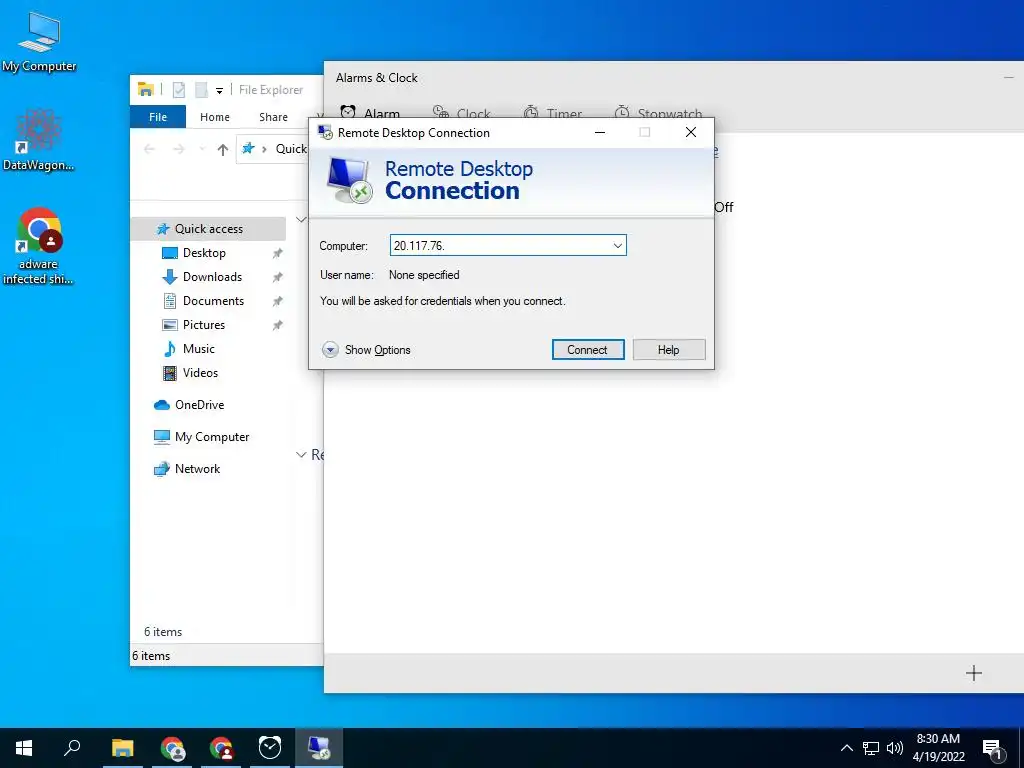Image resolution: width=1024 pixels, height=768 pixels.
Task: Show hidden system tray icons
Action: pos(846,748)
